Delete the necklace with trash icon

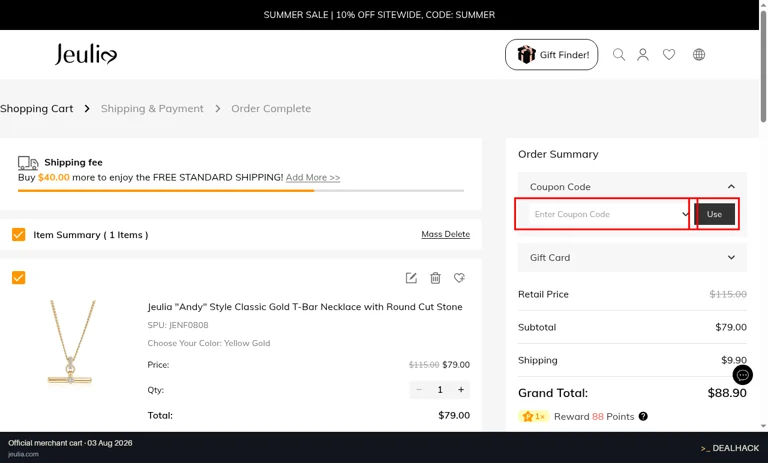point(435,278)
